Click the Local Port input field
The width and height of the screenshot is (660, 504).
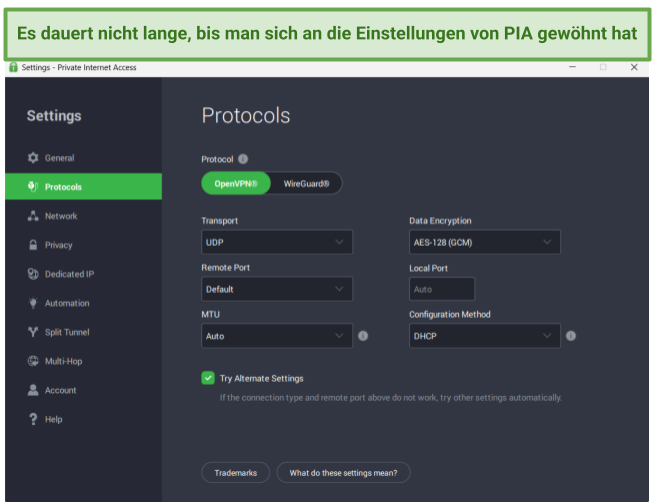[442, 289]
